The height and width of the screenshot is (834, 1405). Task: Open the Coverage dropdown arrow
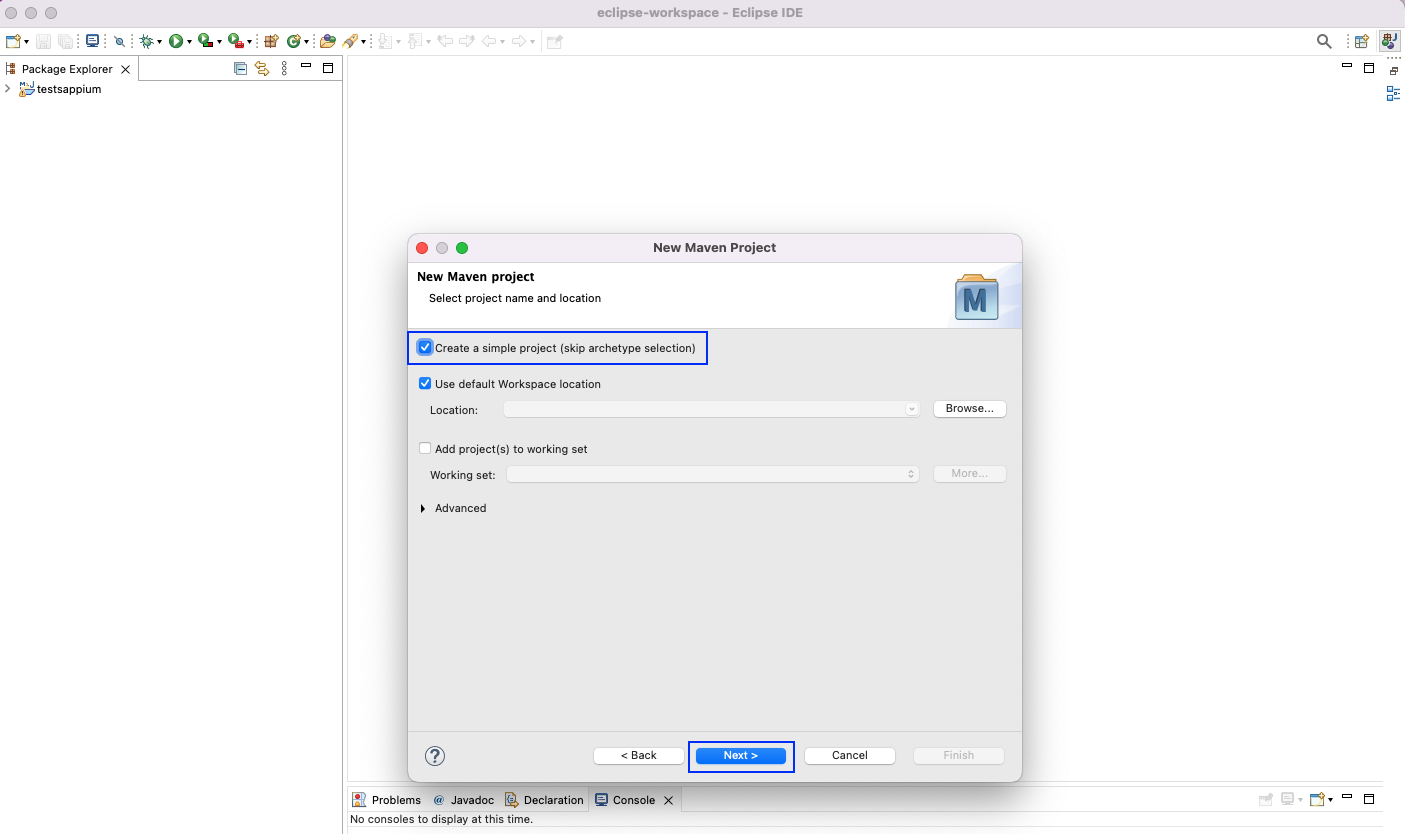point(219,42)
